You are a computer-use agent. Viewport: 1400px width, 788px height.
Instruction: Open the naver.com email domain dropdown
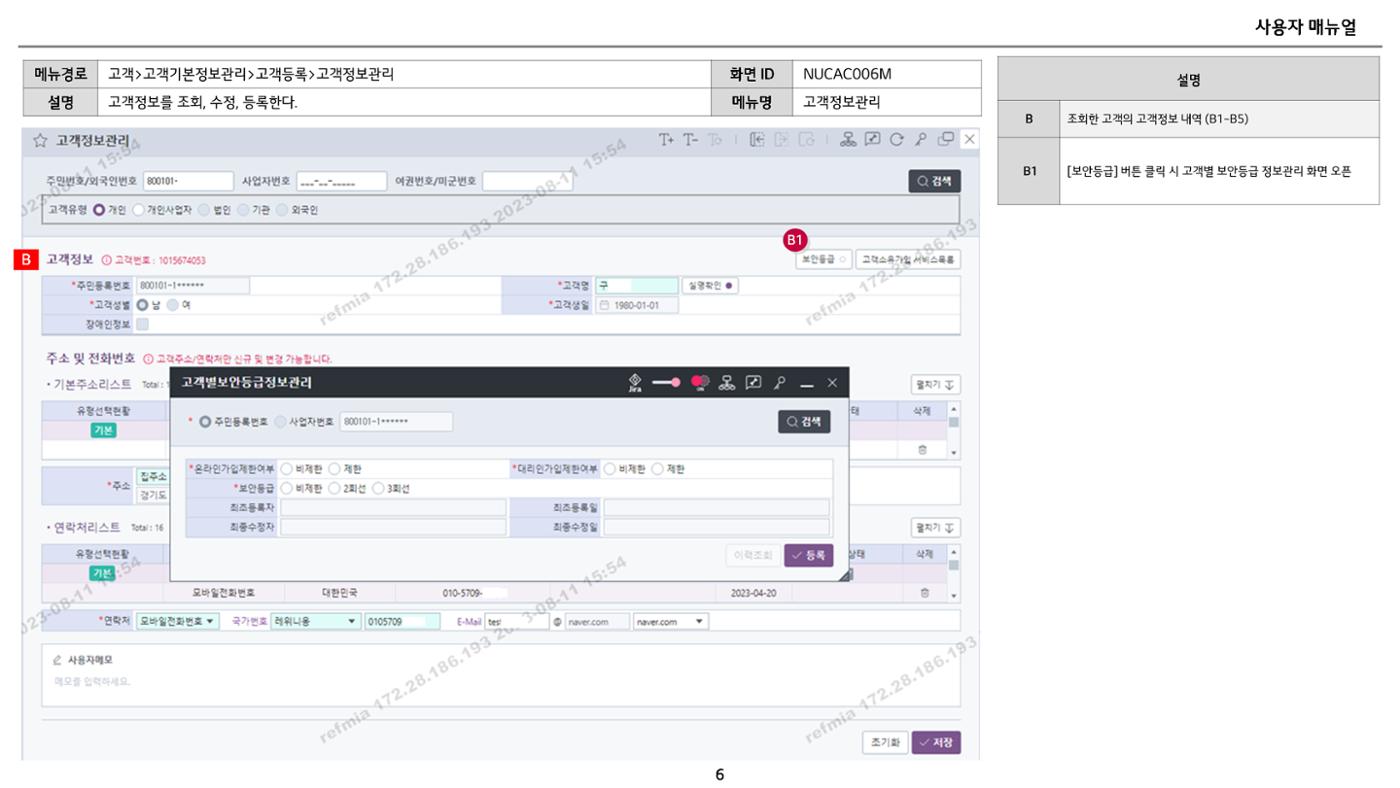point(671,621)
